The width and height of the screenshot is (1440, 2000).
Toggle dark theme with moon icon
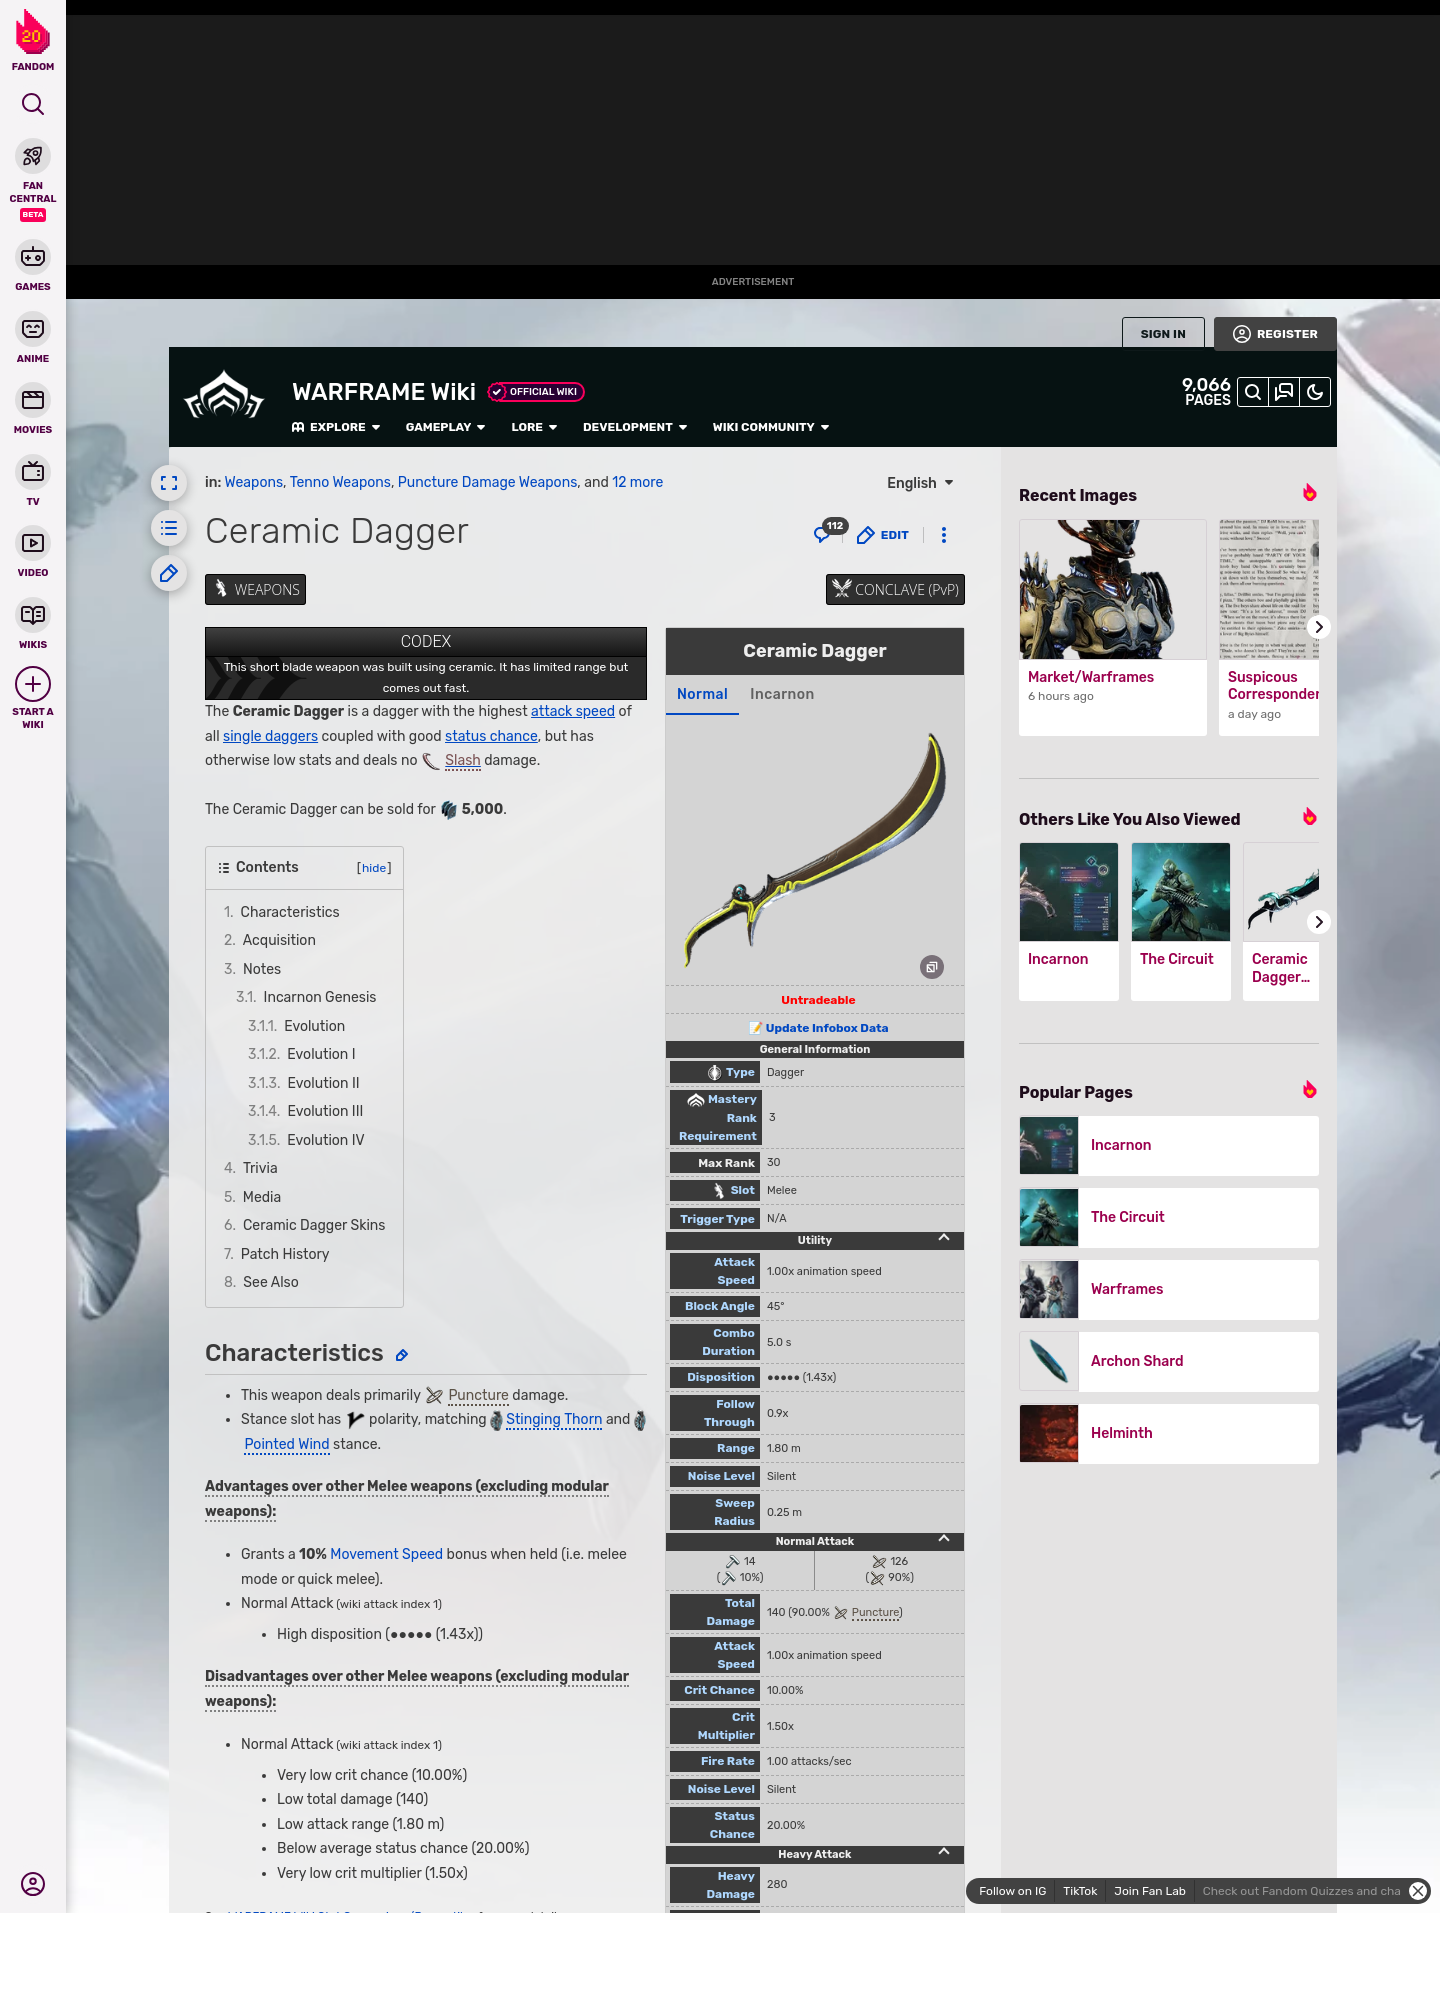pos(1315,392)
